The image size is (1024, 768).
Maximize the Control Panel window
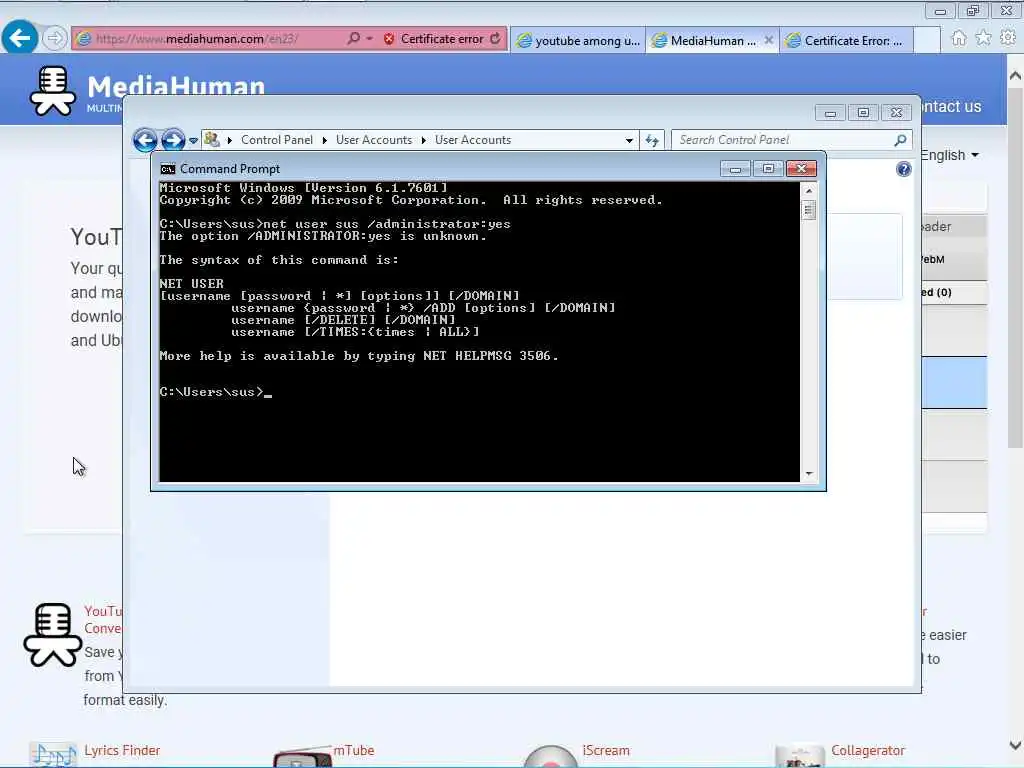point(863,113)
